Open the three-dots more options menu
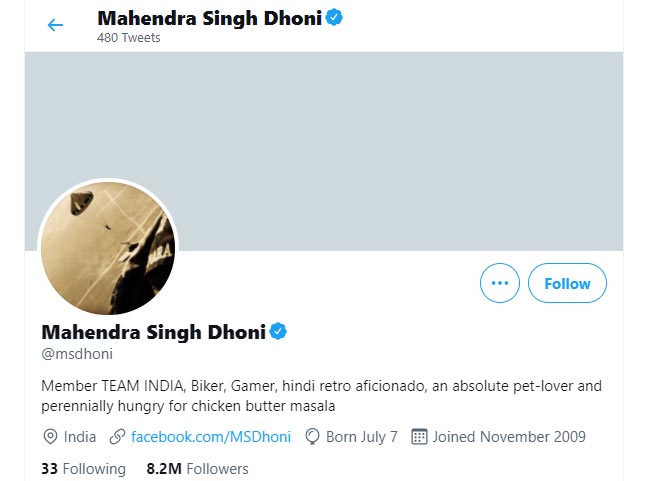Screen dimensions: 648x481 [x=500, y=283]
